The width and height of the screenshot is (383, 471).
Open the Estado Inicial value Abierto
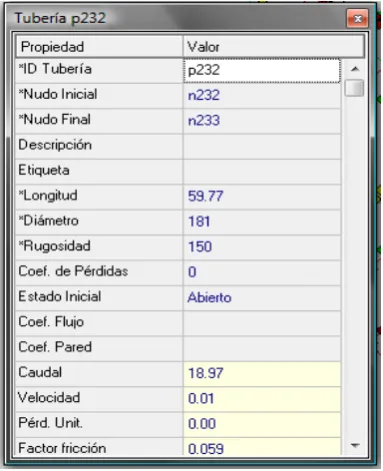pyautogui.click(x=262, y=298)
